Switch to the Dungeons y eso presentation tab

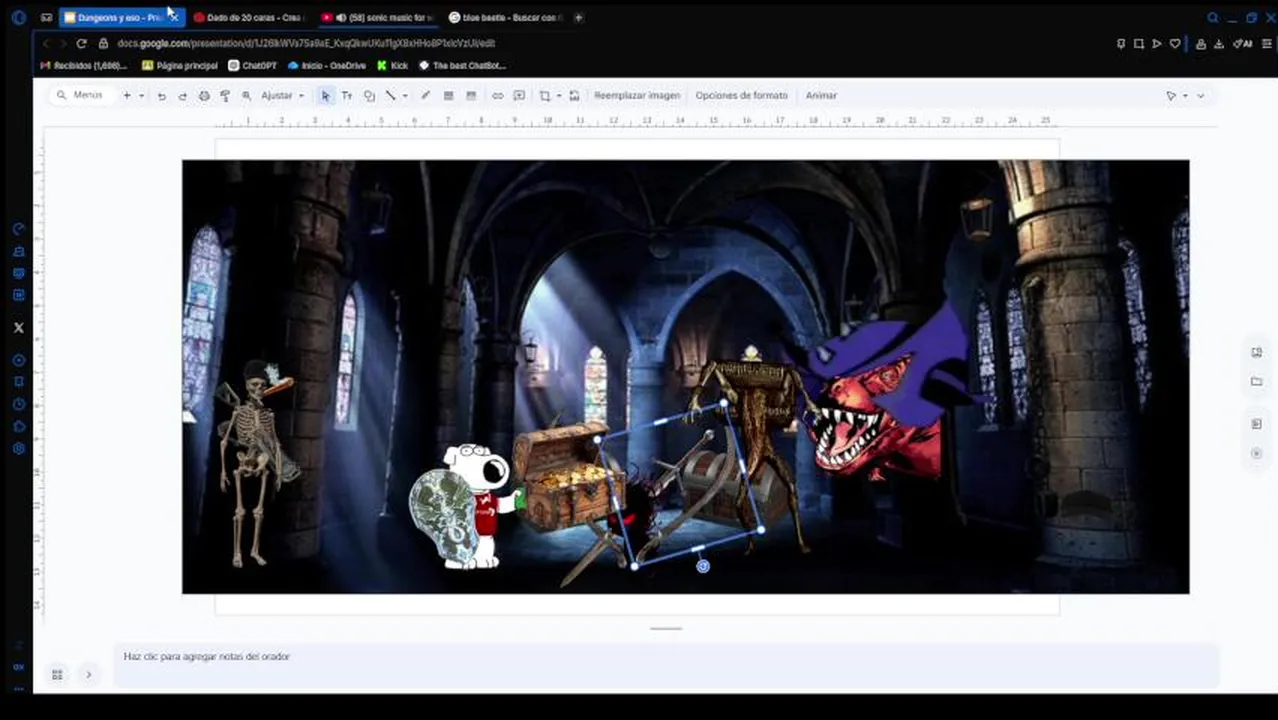pos(121,17)
